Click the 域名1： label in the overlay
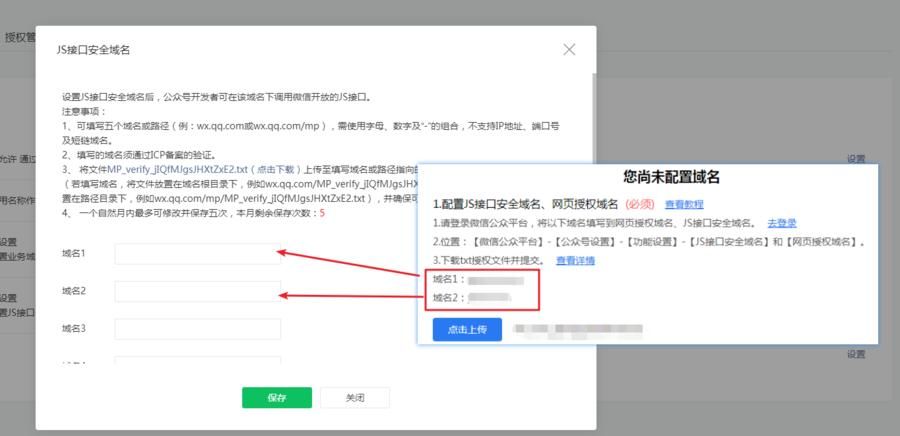Viewport: 900px width, 436px height. coord(449,279)
